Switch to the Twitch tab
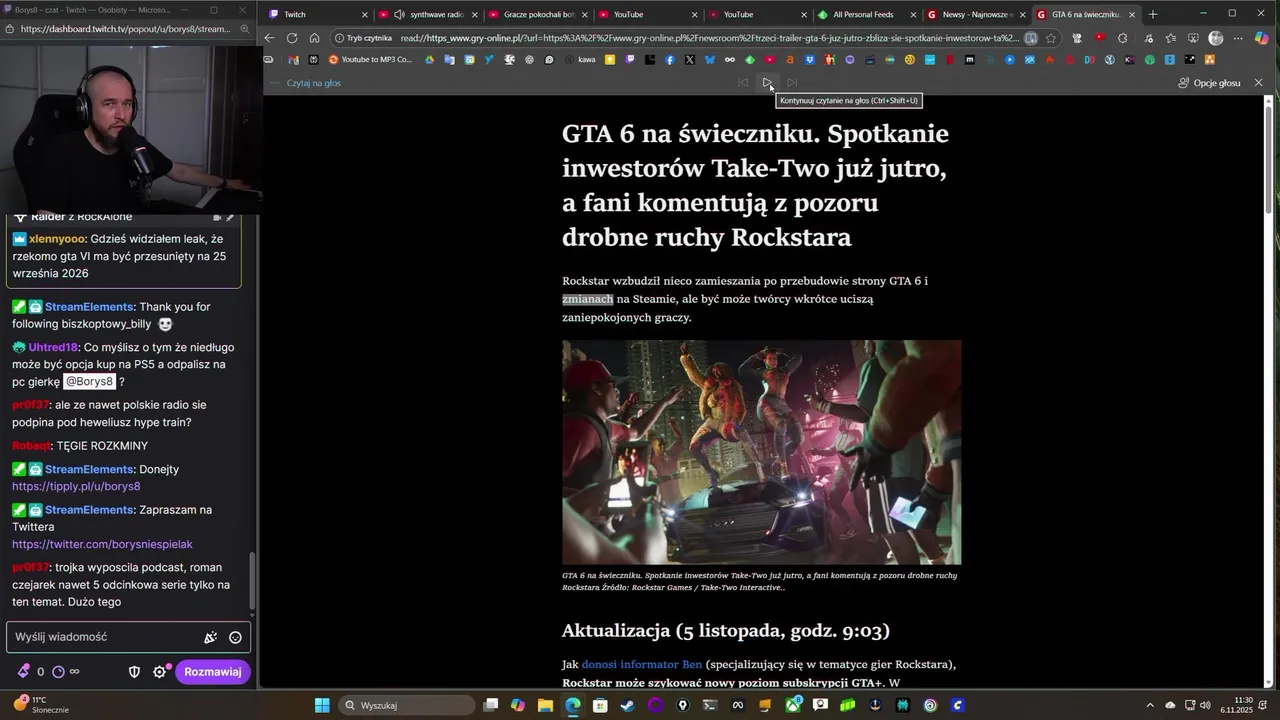 [316, 15]
